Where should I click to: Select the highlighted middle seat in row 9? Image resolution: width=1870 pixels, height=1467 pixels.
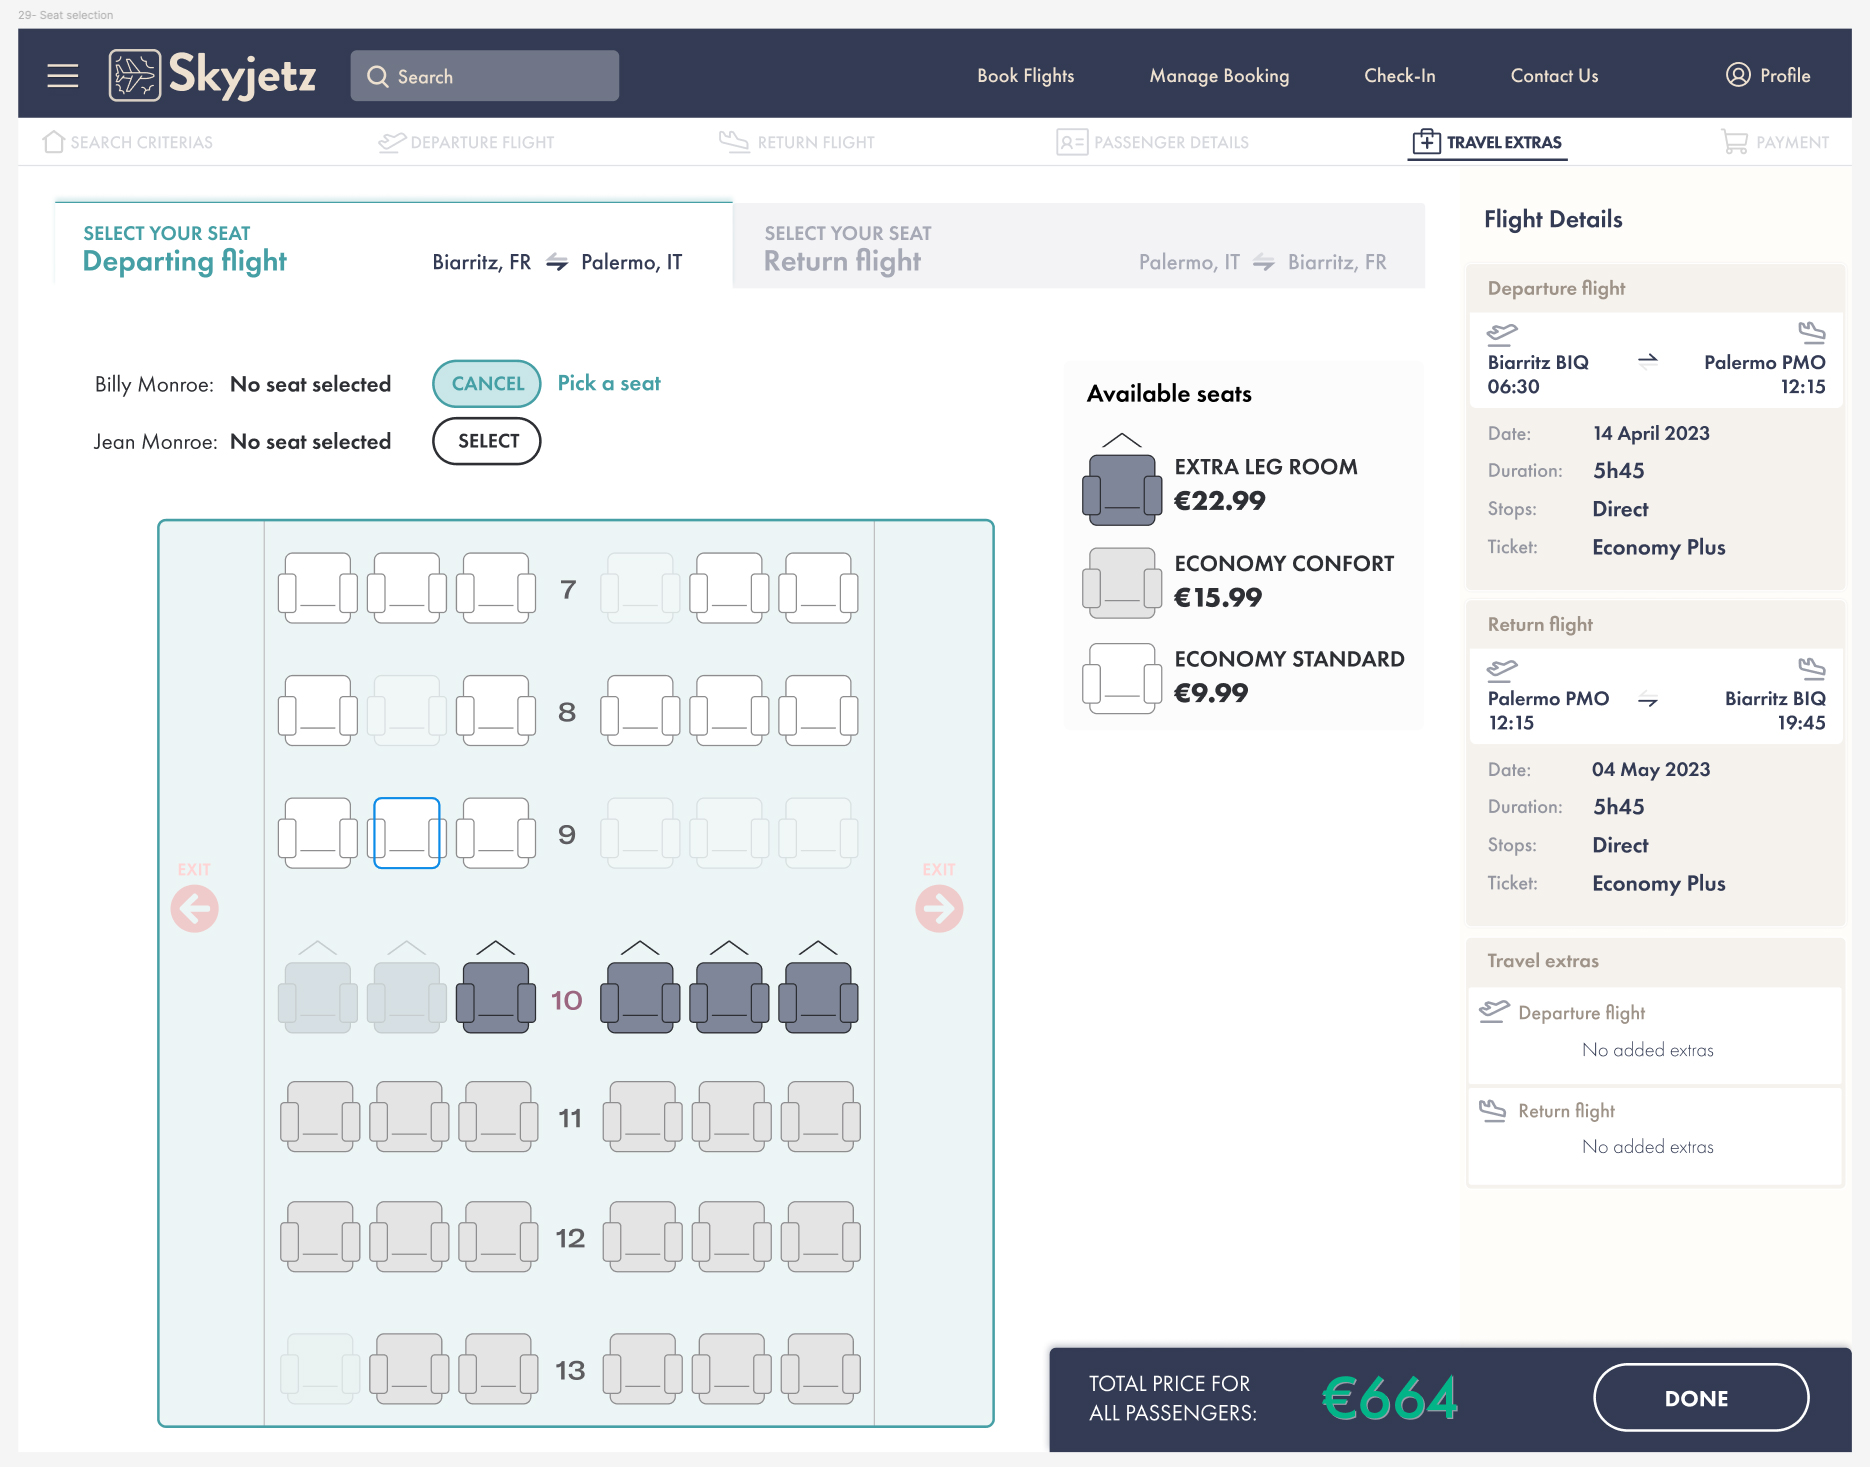click(x=407, y=833)
